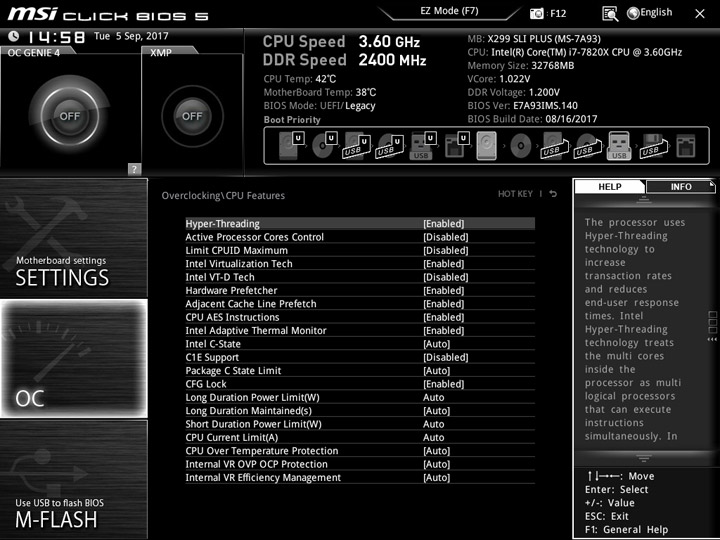Select the UEFI network boot icon

(x=456, y=146)
